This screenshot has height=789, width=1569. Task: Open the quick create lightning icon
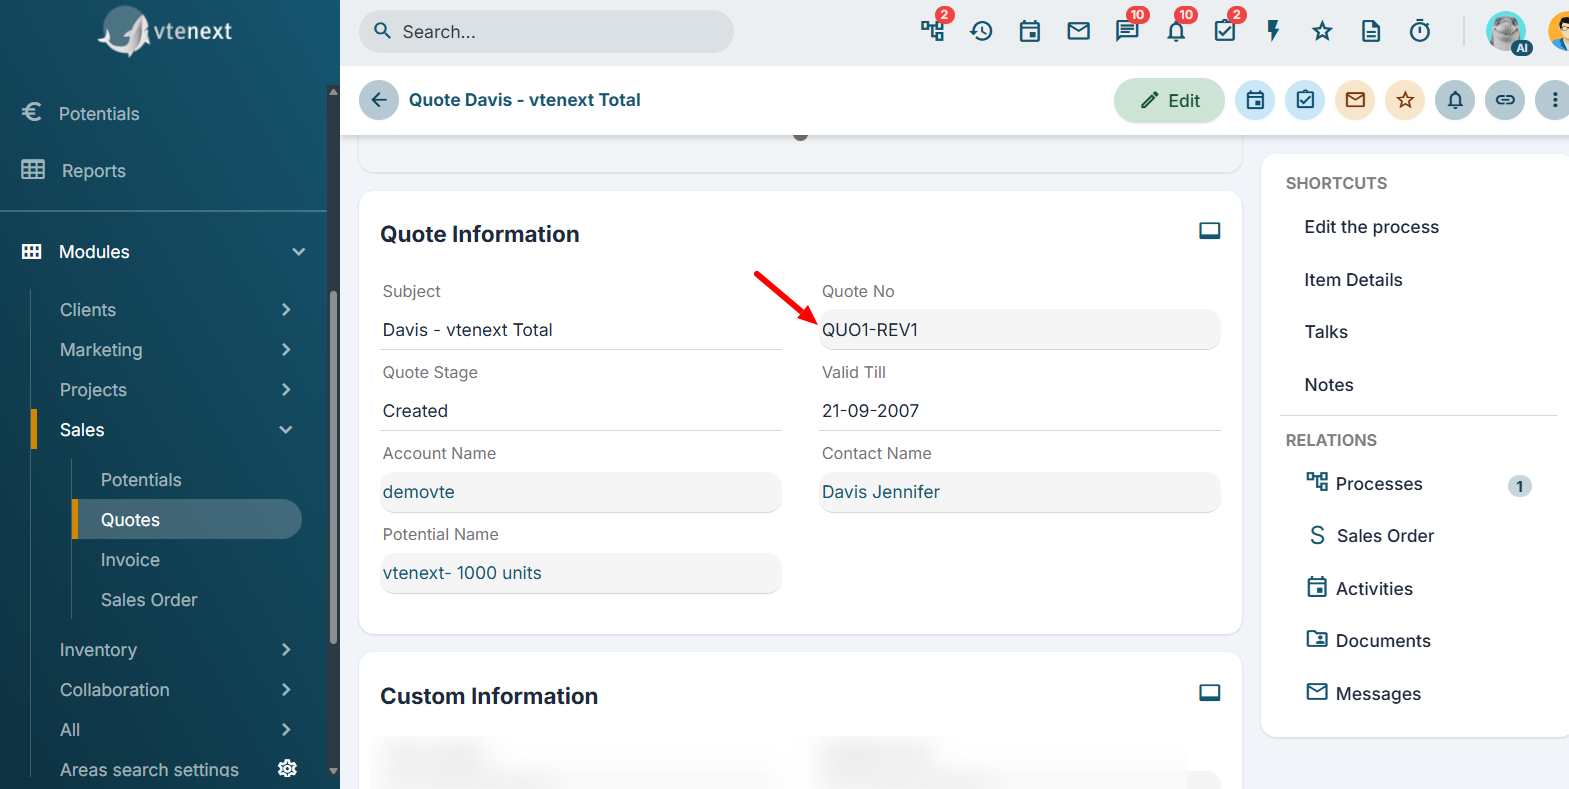(x=1273, y=31)
